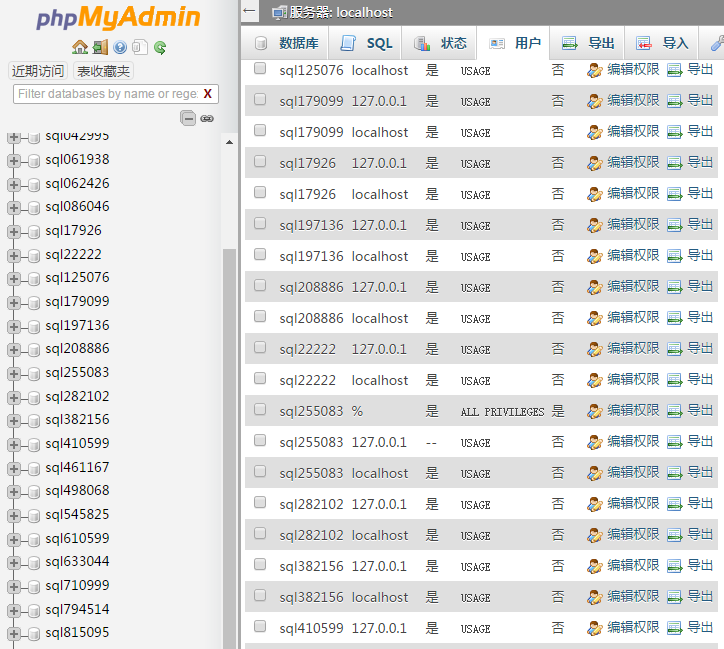Click edit privileges icon for sql17926 127.0.0.1
The width and height of the screenshot is (724, 649).
click(x=595, y=163)
